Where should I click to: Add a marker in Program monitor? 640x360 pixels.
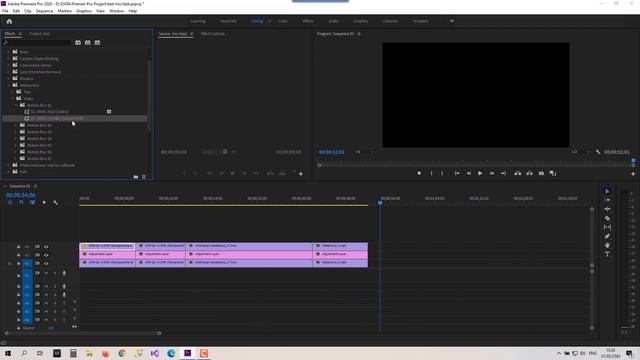pos(419,173)
